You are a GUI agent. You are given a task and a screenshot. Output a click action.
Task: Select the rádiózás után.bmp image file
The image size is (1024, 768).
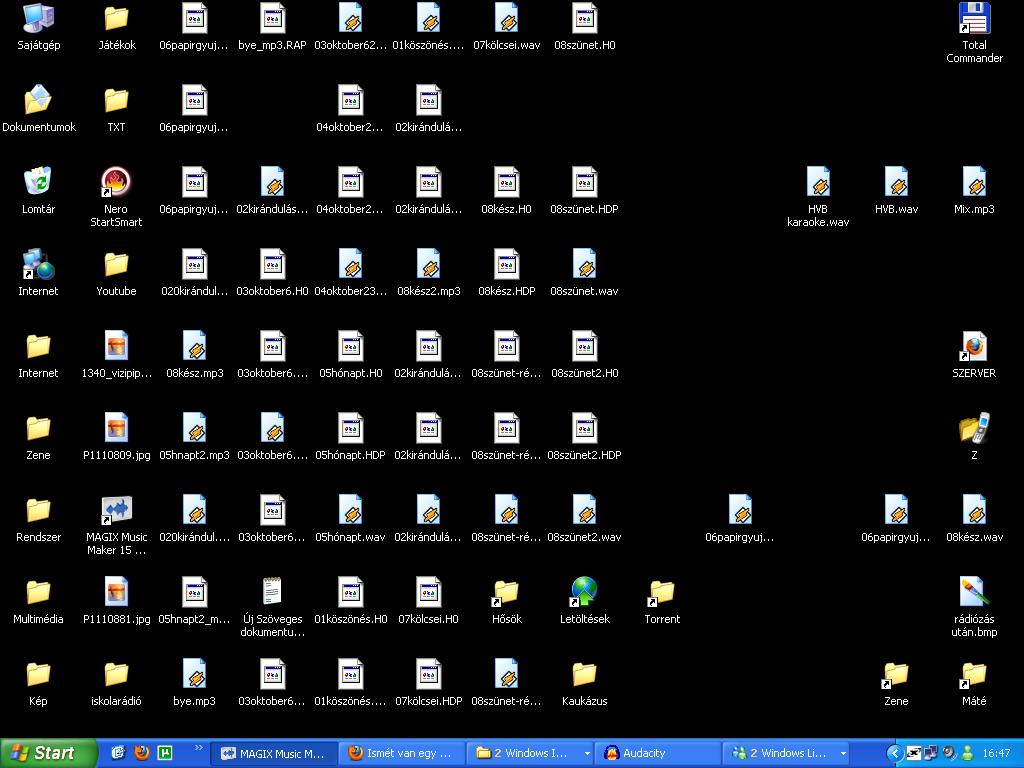click(x=974, y=593)
